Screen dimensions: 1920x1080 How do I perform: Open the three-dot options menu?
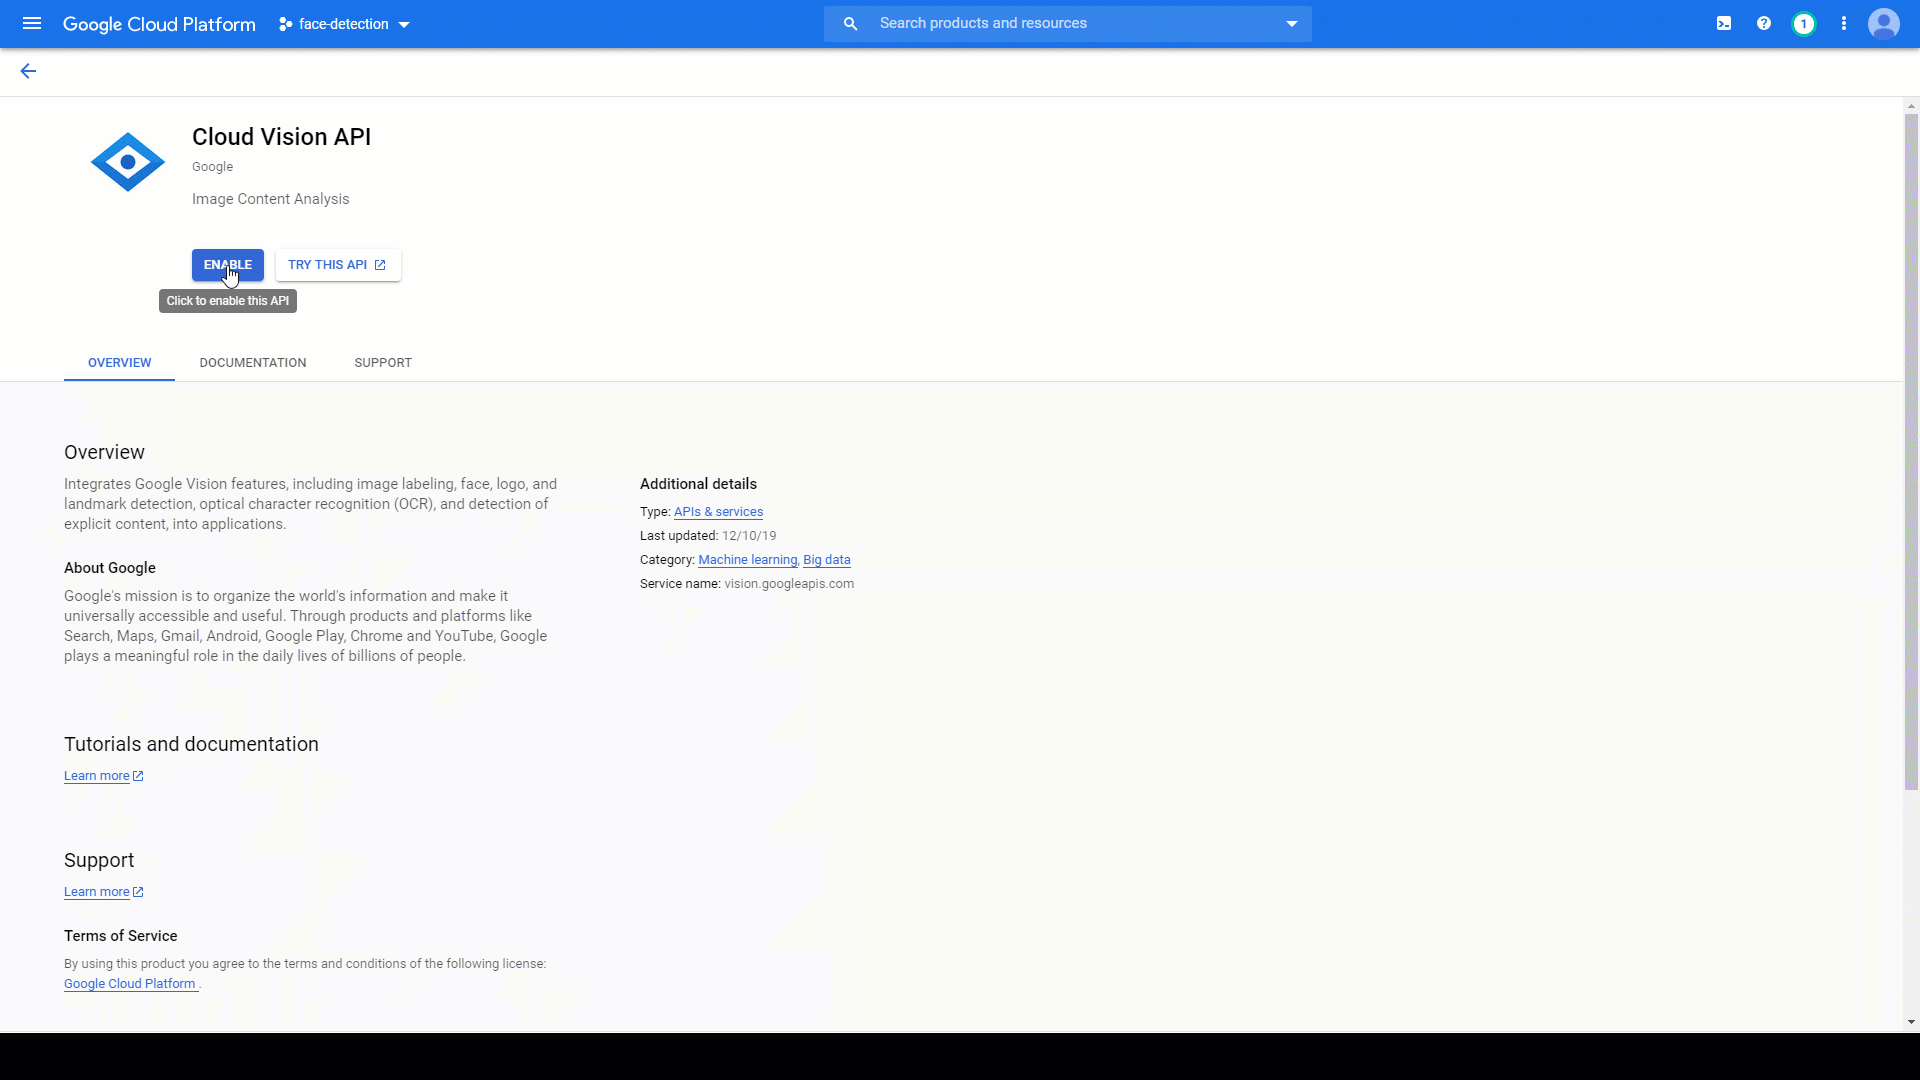[x=1844, y=23]
